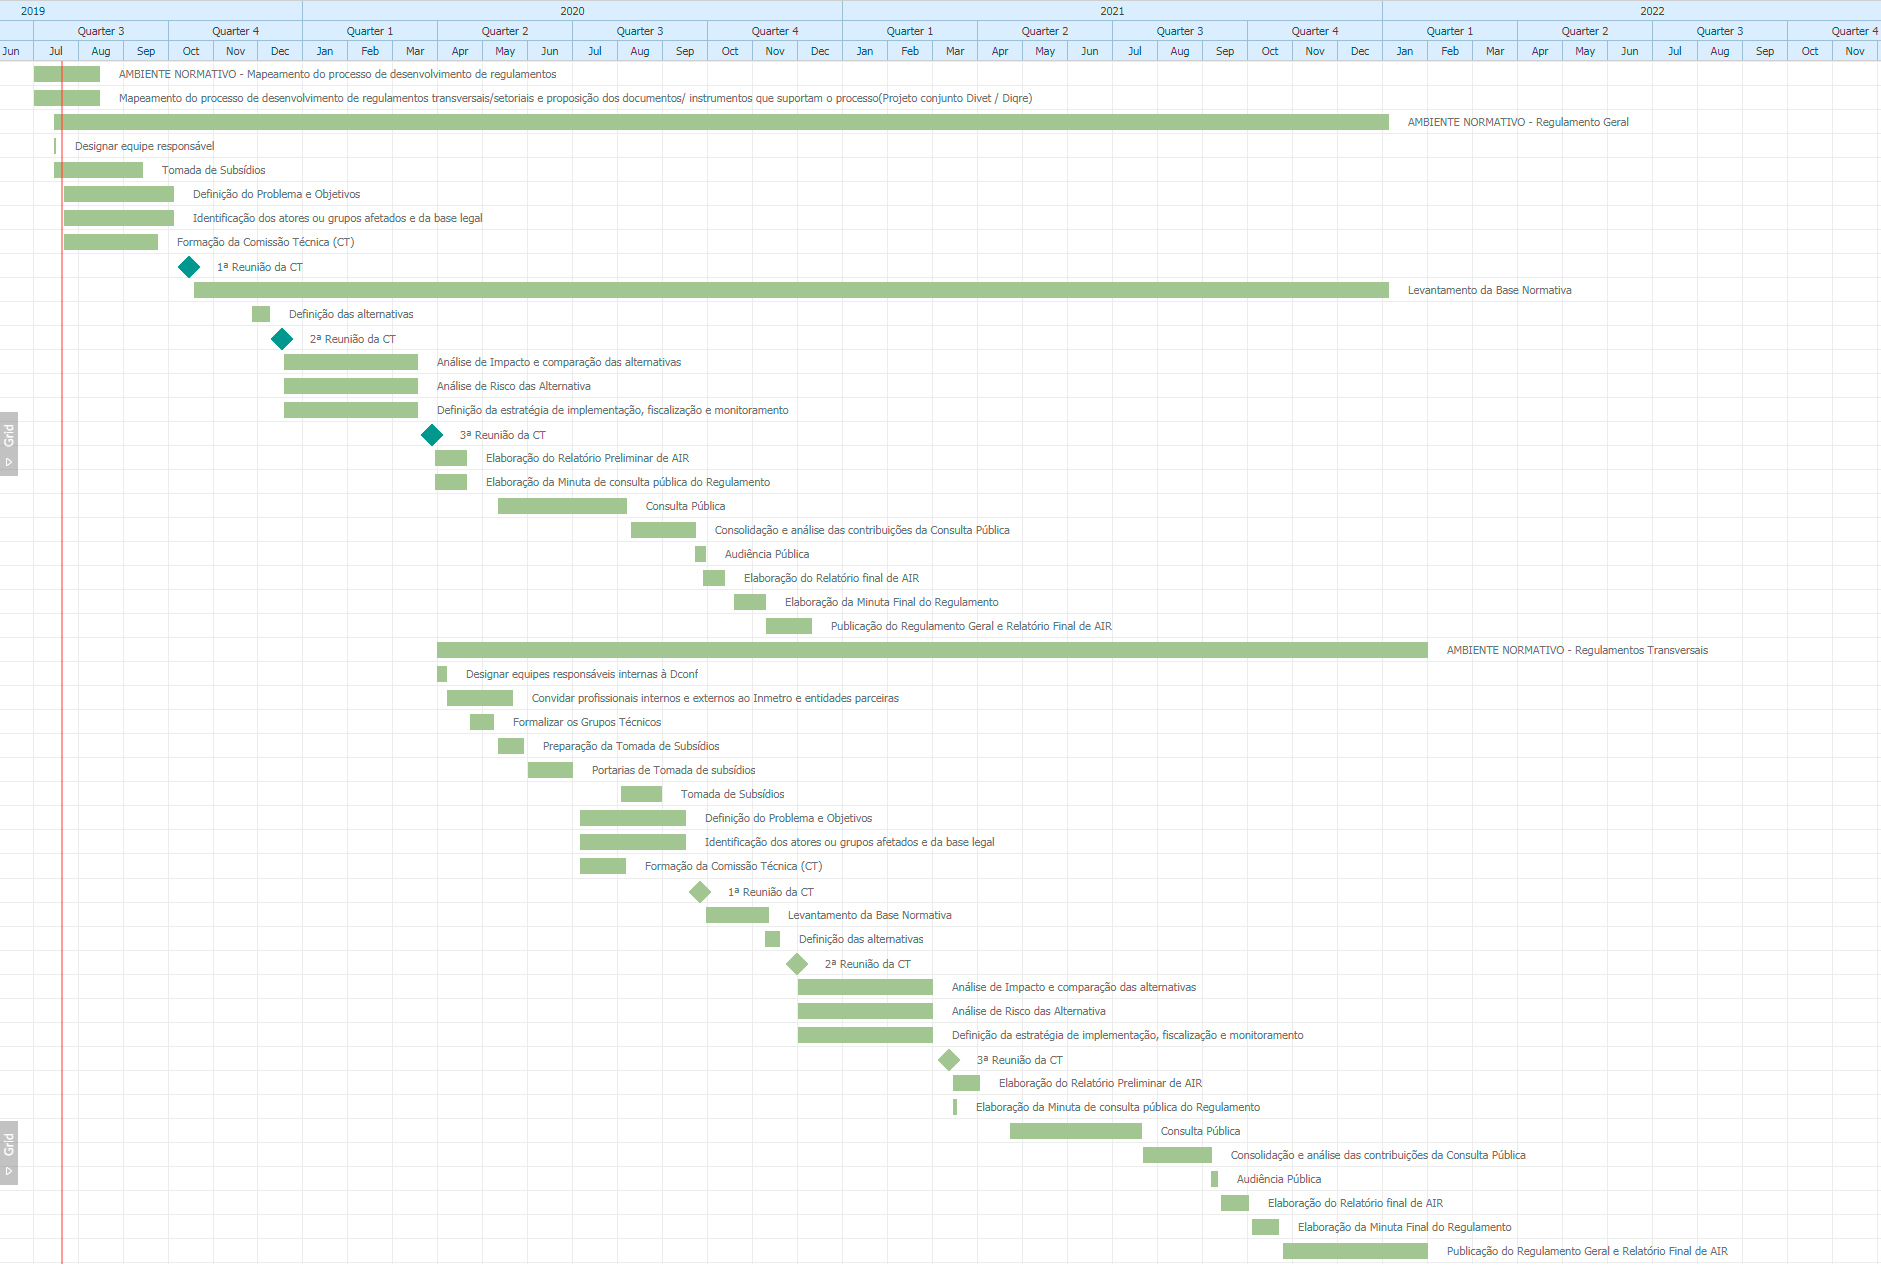Click the 3ª Reunião da CT milestone diamond near March 2020
This screenshot has width=1881, height=1275.
(x=432, y=435)
